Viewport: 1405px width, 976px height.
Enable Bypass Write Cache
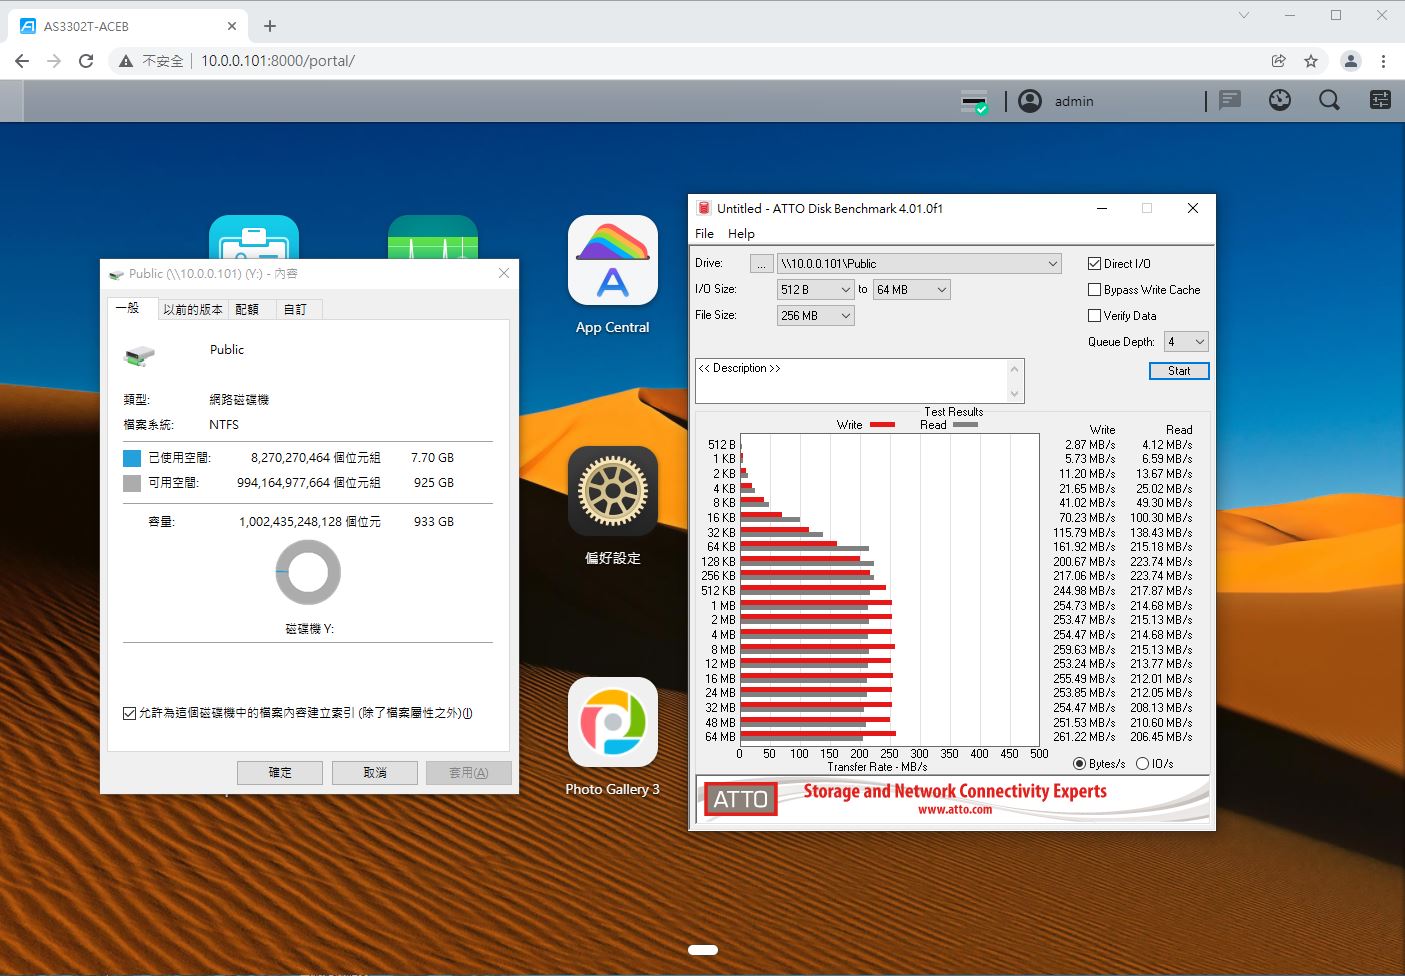pos(1094,290)
